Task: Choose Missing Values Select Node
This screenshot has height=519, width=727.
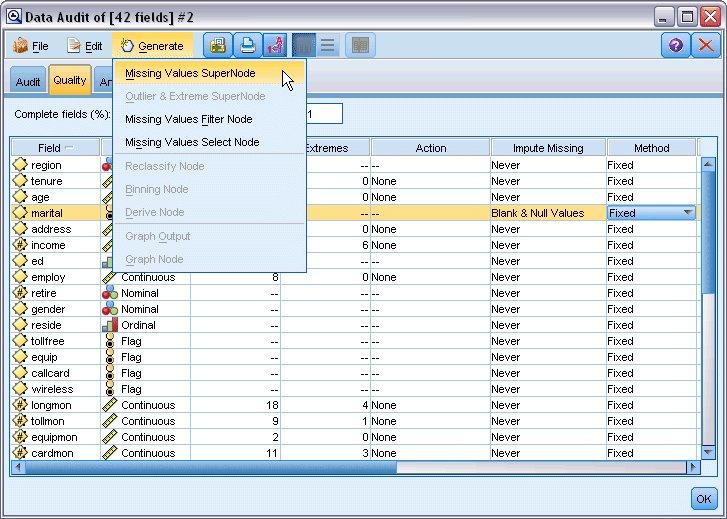Action: point(210,142)
